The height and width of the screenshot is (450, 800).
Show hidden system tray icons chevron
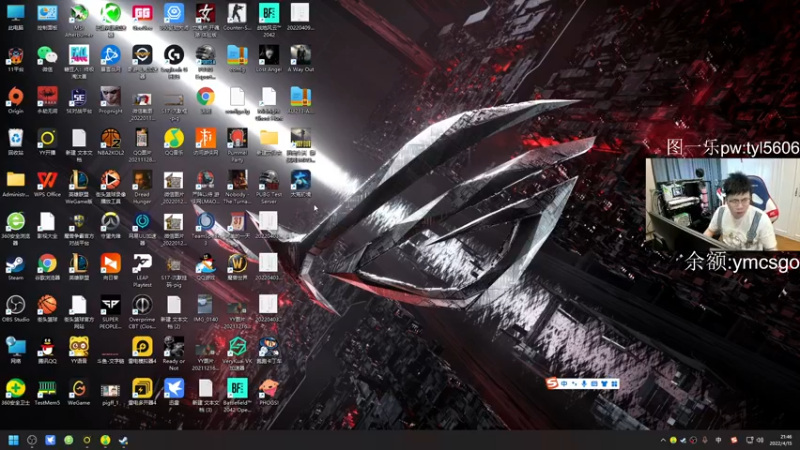pyautogui.click(x=663, y=440)
